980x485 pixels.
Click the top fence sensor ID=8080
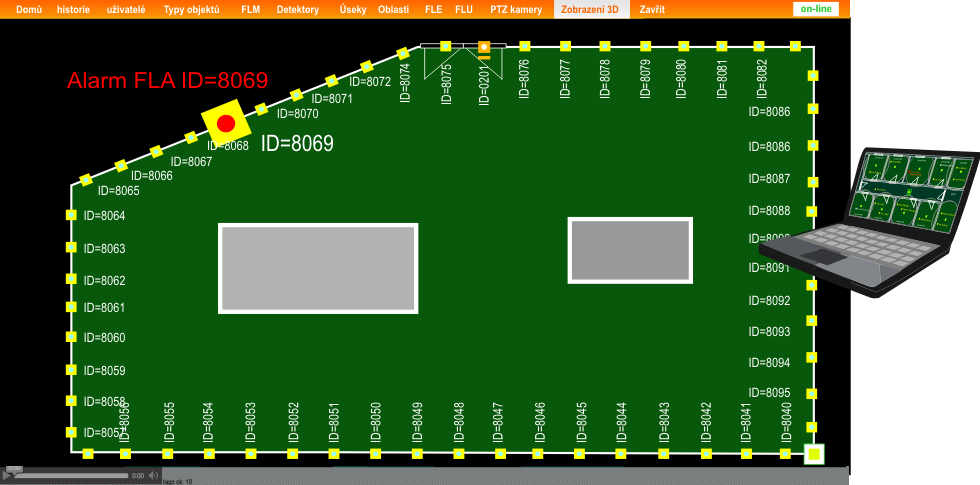click(x=684, y=46)
